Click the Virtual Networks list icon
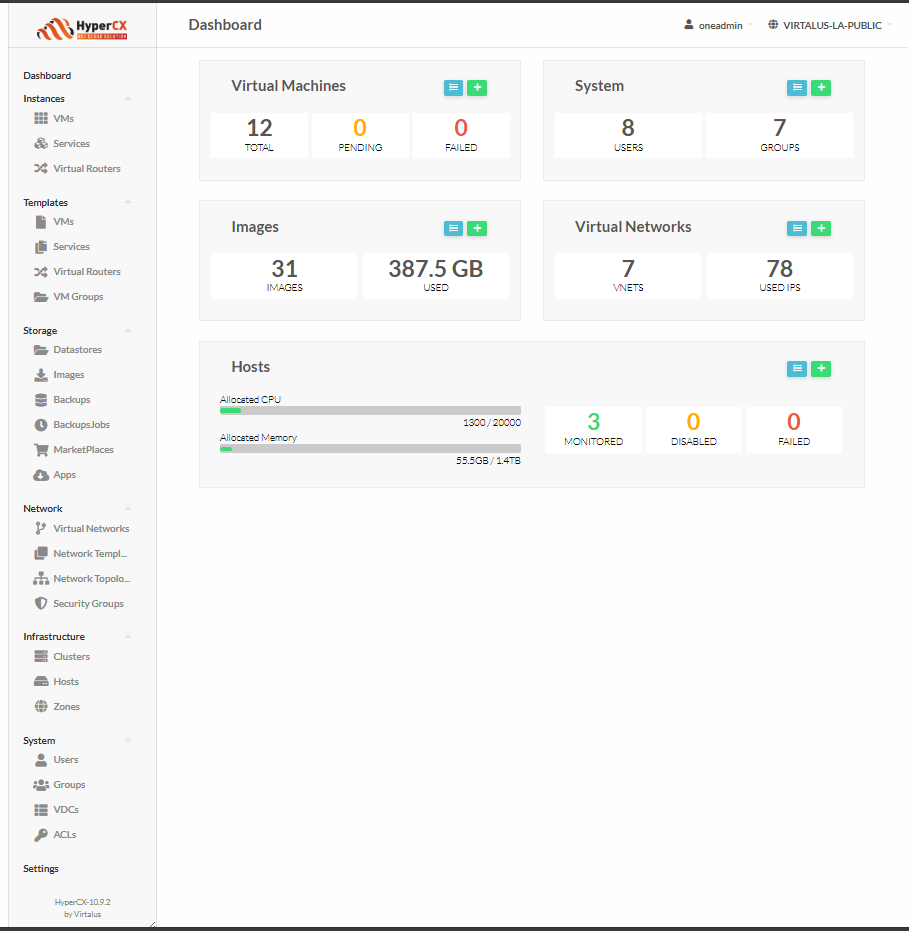The height and width of the screenshot is (931, 909). coord(797,229)
